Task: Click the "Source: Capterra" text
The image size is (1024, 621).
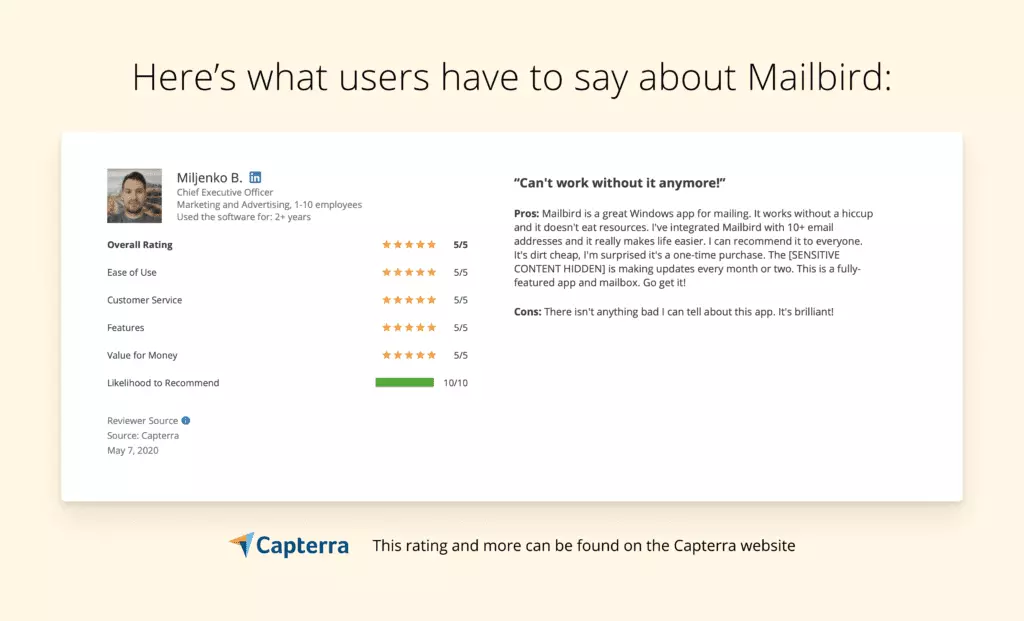Action: (x=143, y=435)
